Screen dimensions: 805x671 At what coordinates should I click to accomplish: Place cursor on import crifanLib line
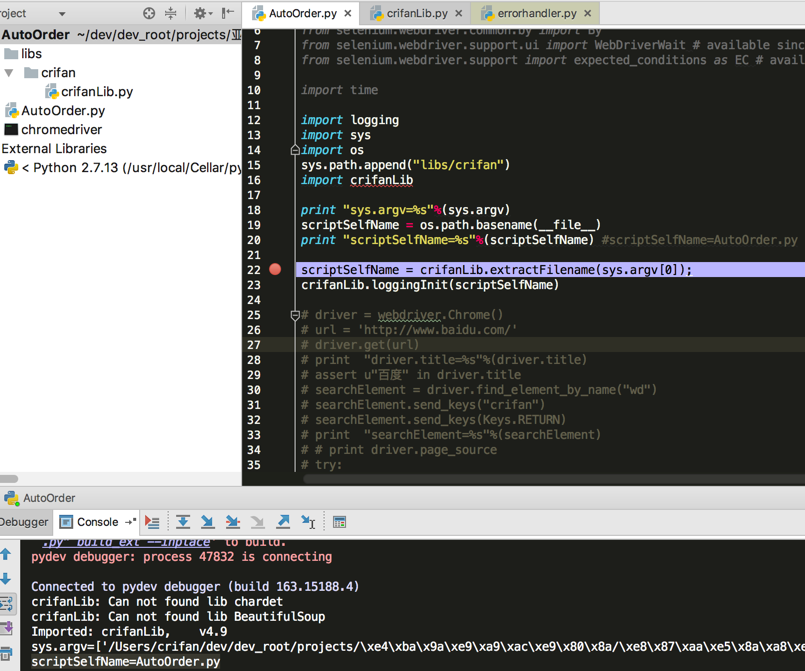tap(357, 180)
